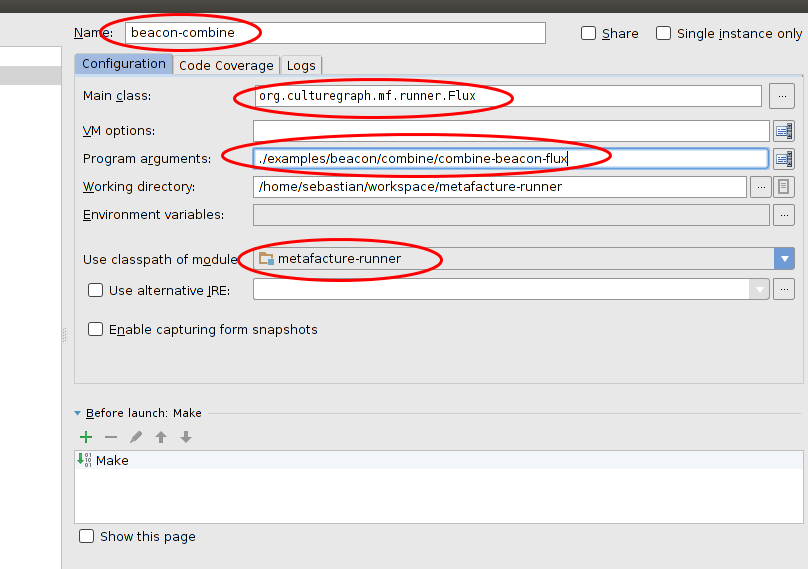
Task: Browse Working directory with ellipsis button
Action: 761,187
